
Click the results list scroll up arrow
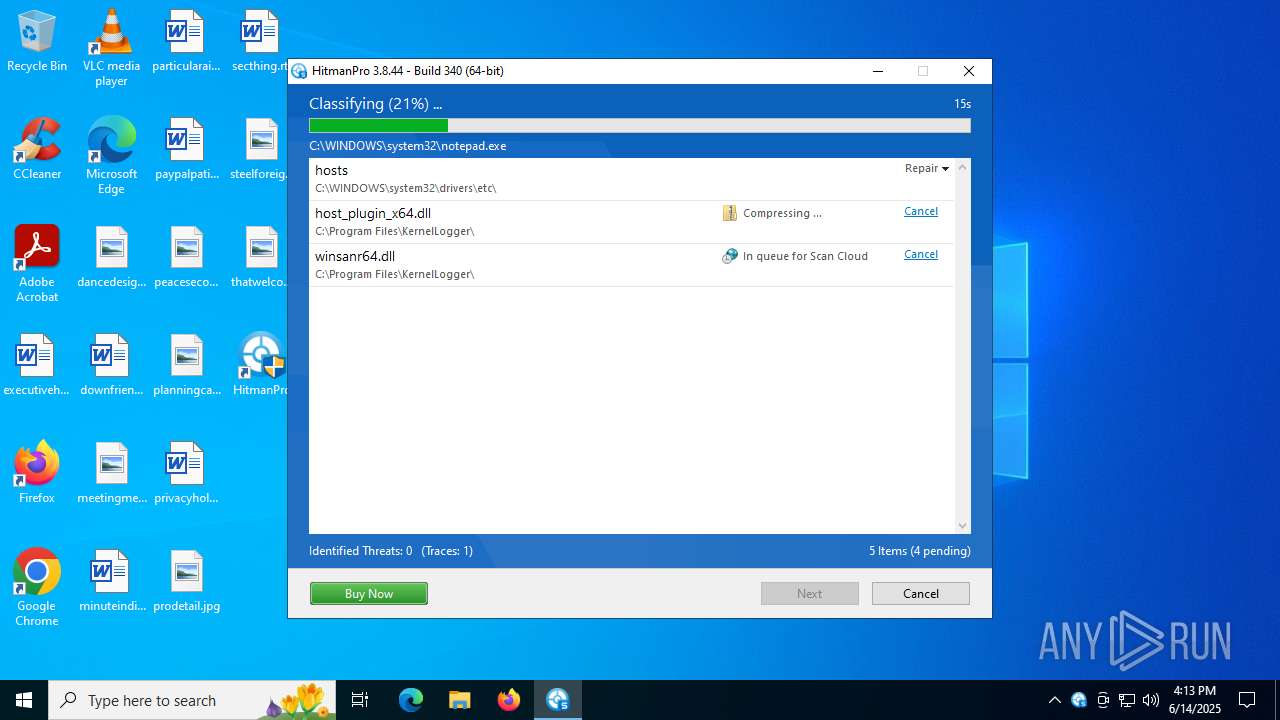[x=962, y=167]
